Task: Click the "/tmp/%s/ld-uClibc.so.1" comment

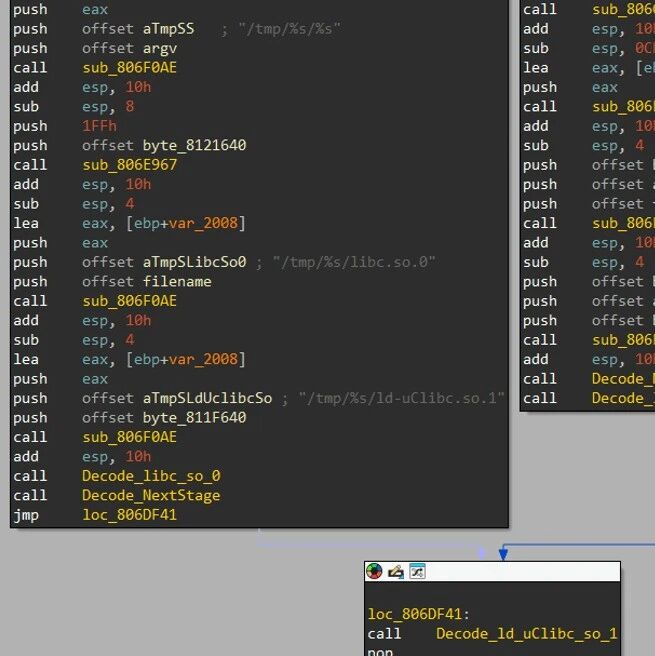Action: tap(401, 398)
